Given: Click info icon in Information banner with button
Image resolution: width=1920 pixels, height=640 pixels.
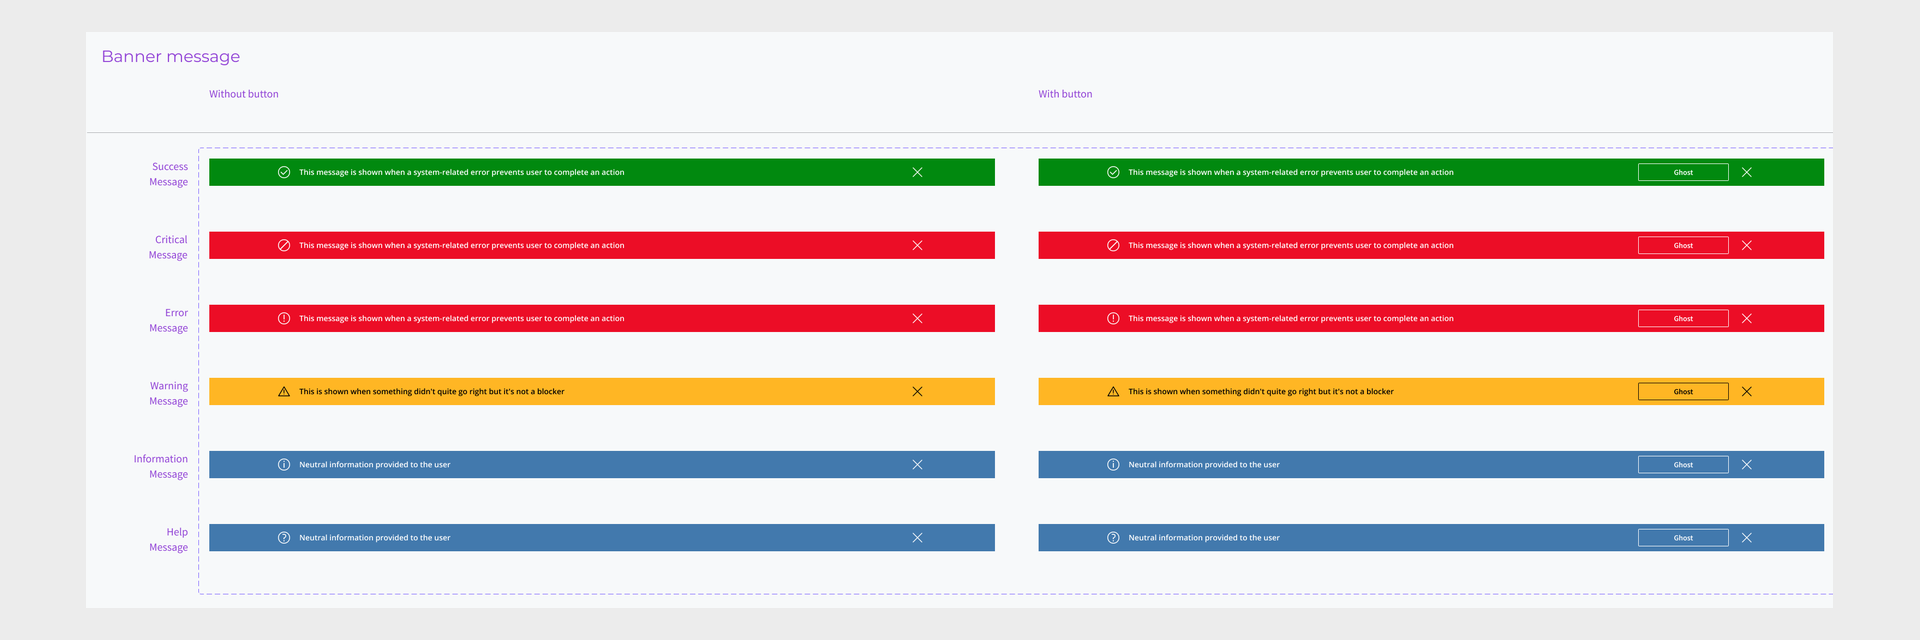Looking at the screenshot, I should pos(1113,464).
